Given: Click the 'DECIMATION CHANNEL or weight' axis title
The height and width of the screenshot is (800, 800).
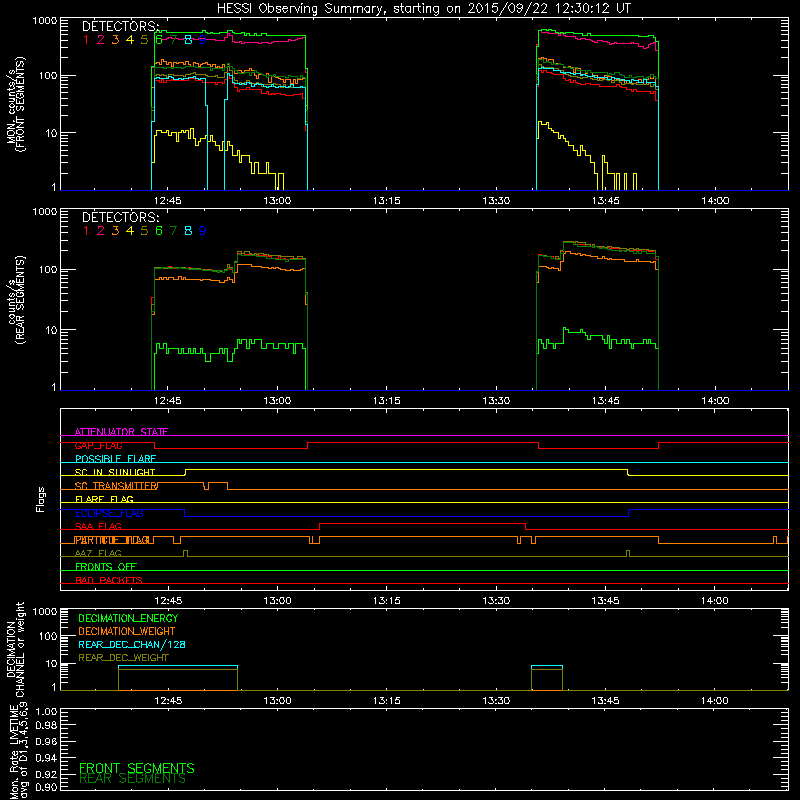Looking at the screenshot, I should click(15, 649).
